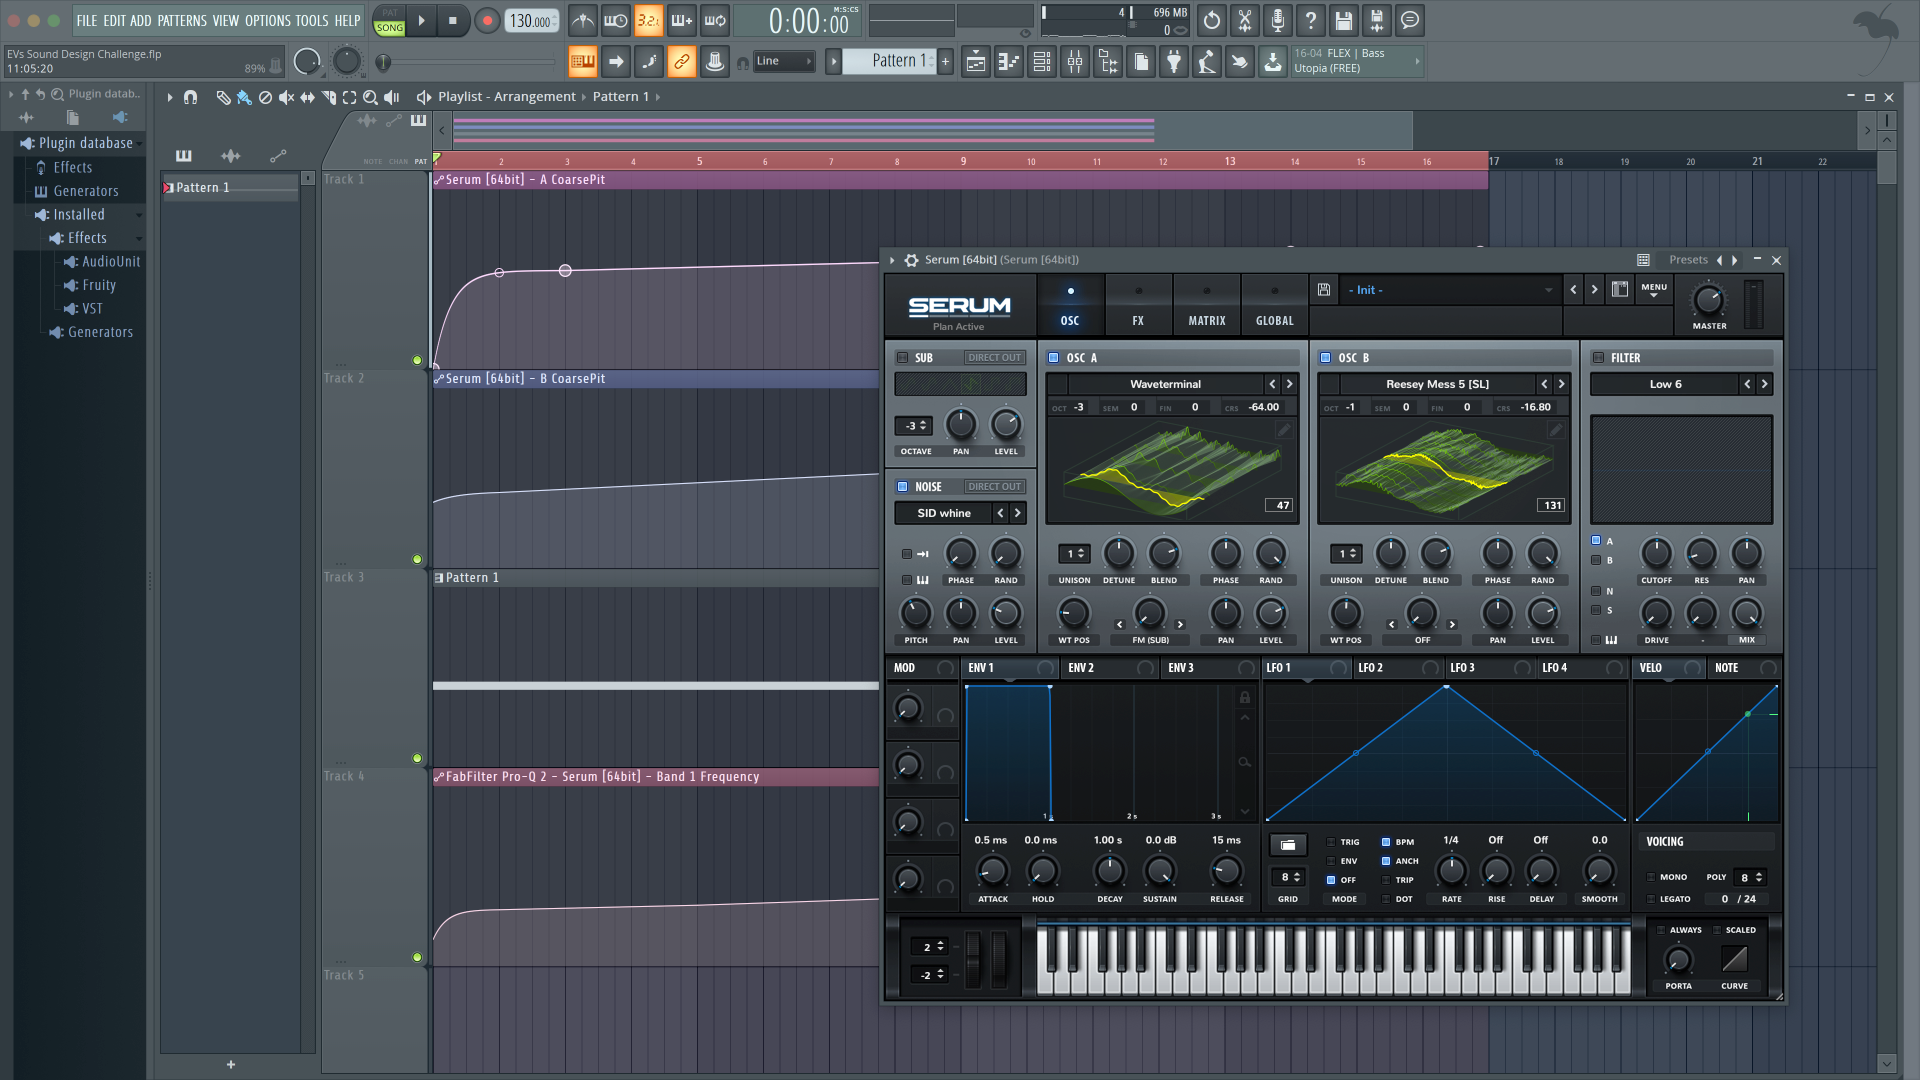Image resolution: width=1920 pixels, height=1080 pixels.
Task: Switch to Serum FX tab
Action: [1138, 306]
